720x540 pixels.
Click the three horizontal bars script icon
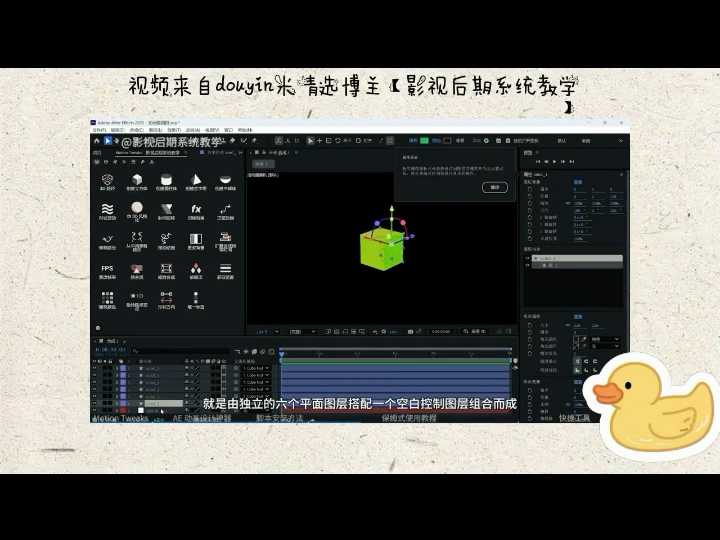click(225, 268)
